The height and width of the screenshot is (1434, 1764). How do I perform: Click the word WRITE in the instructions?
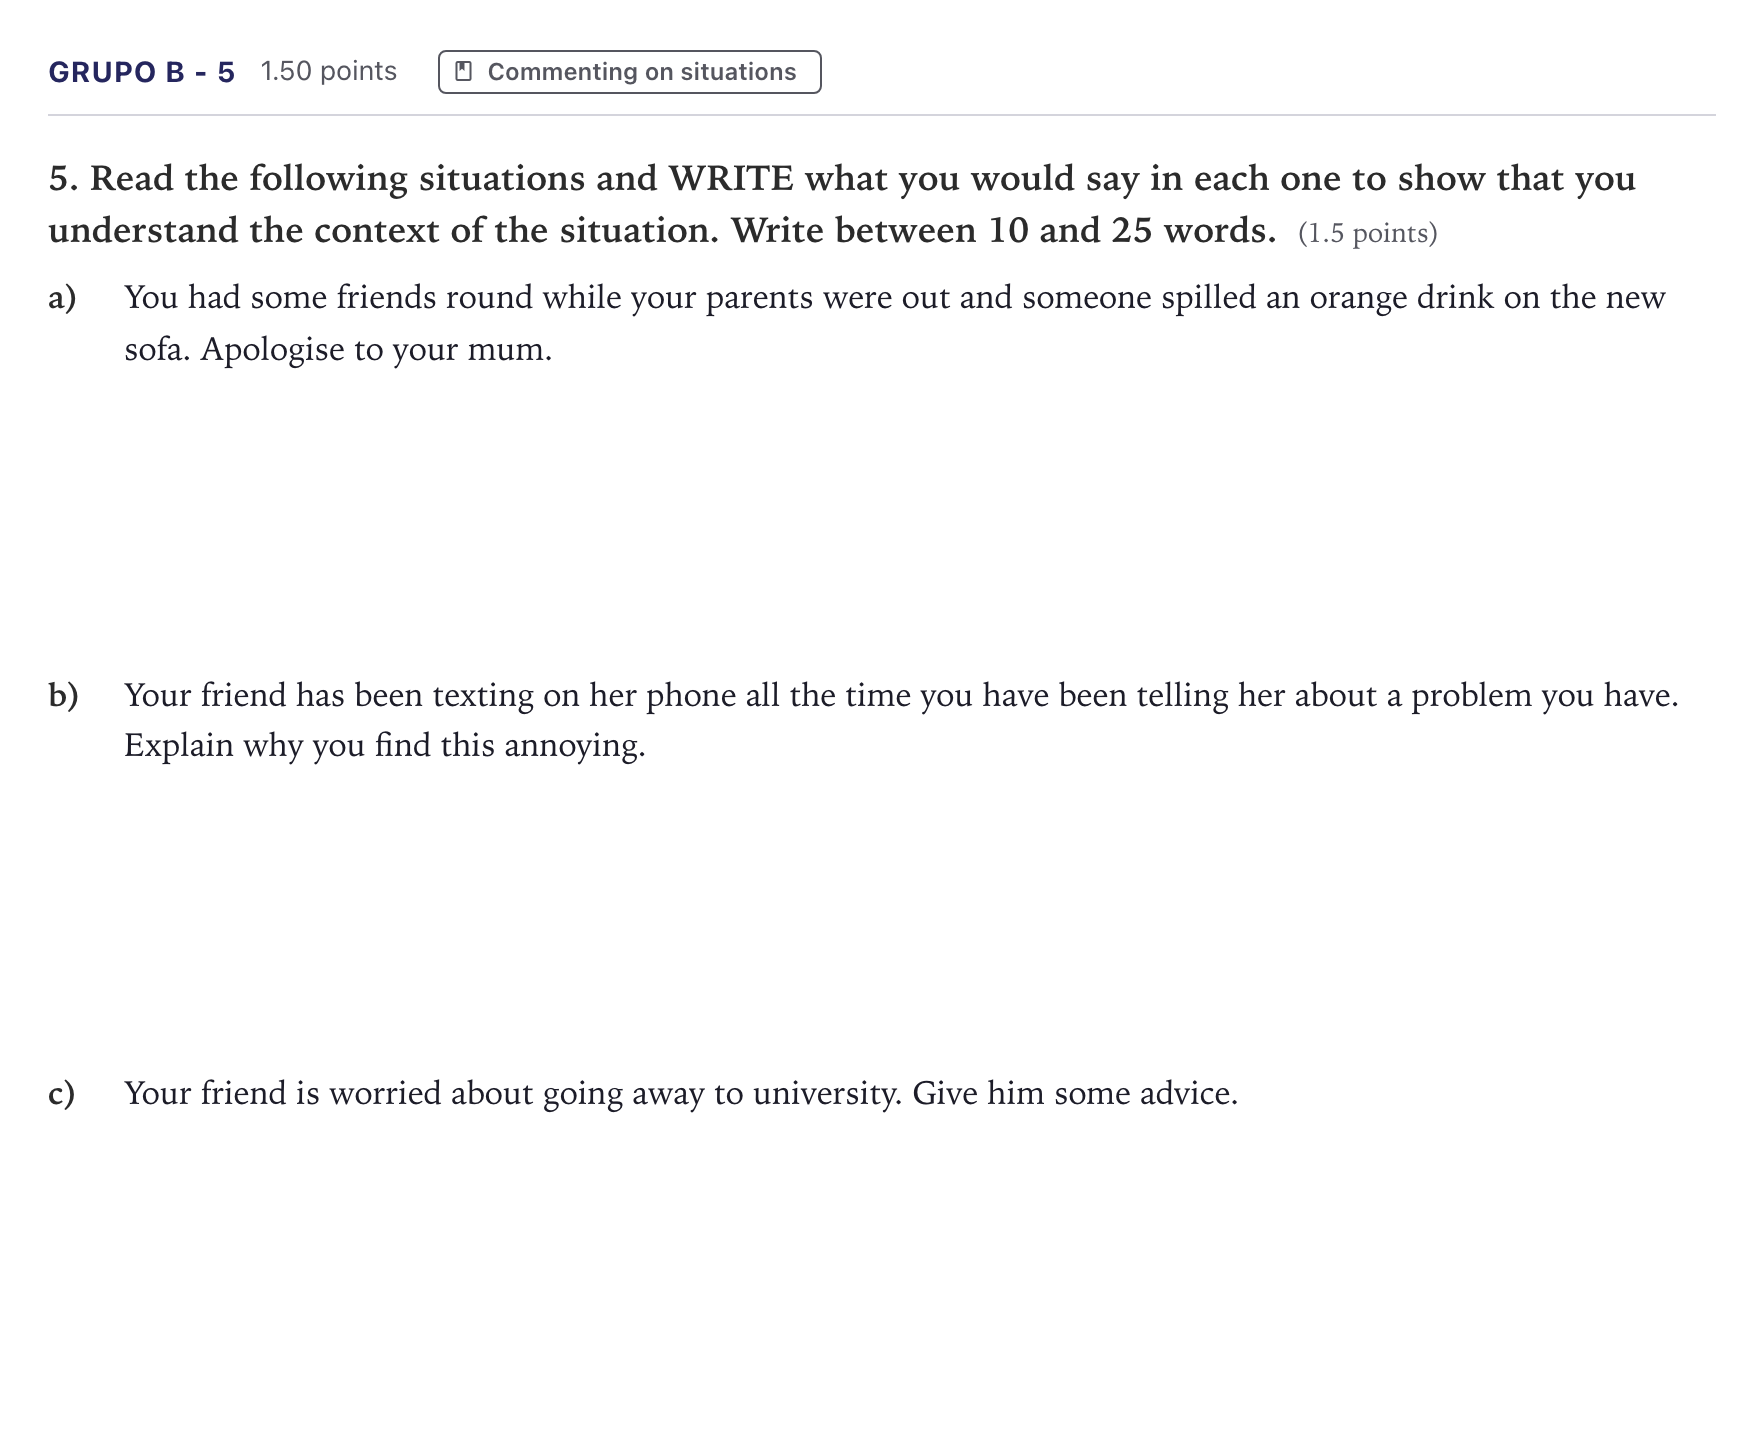[731, 178]
